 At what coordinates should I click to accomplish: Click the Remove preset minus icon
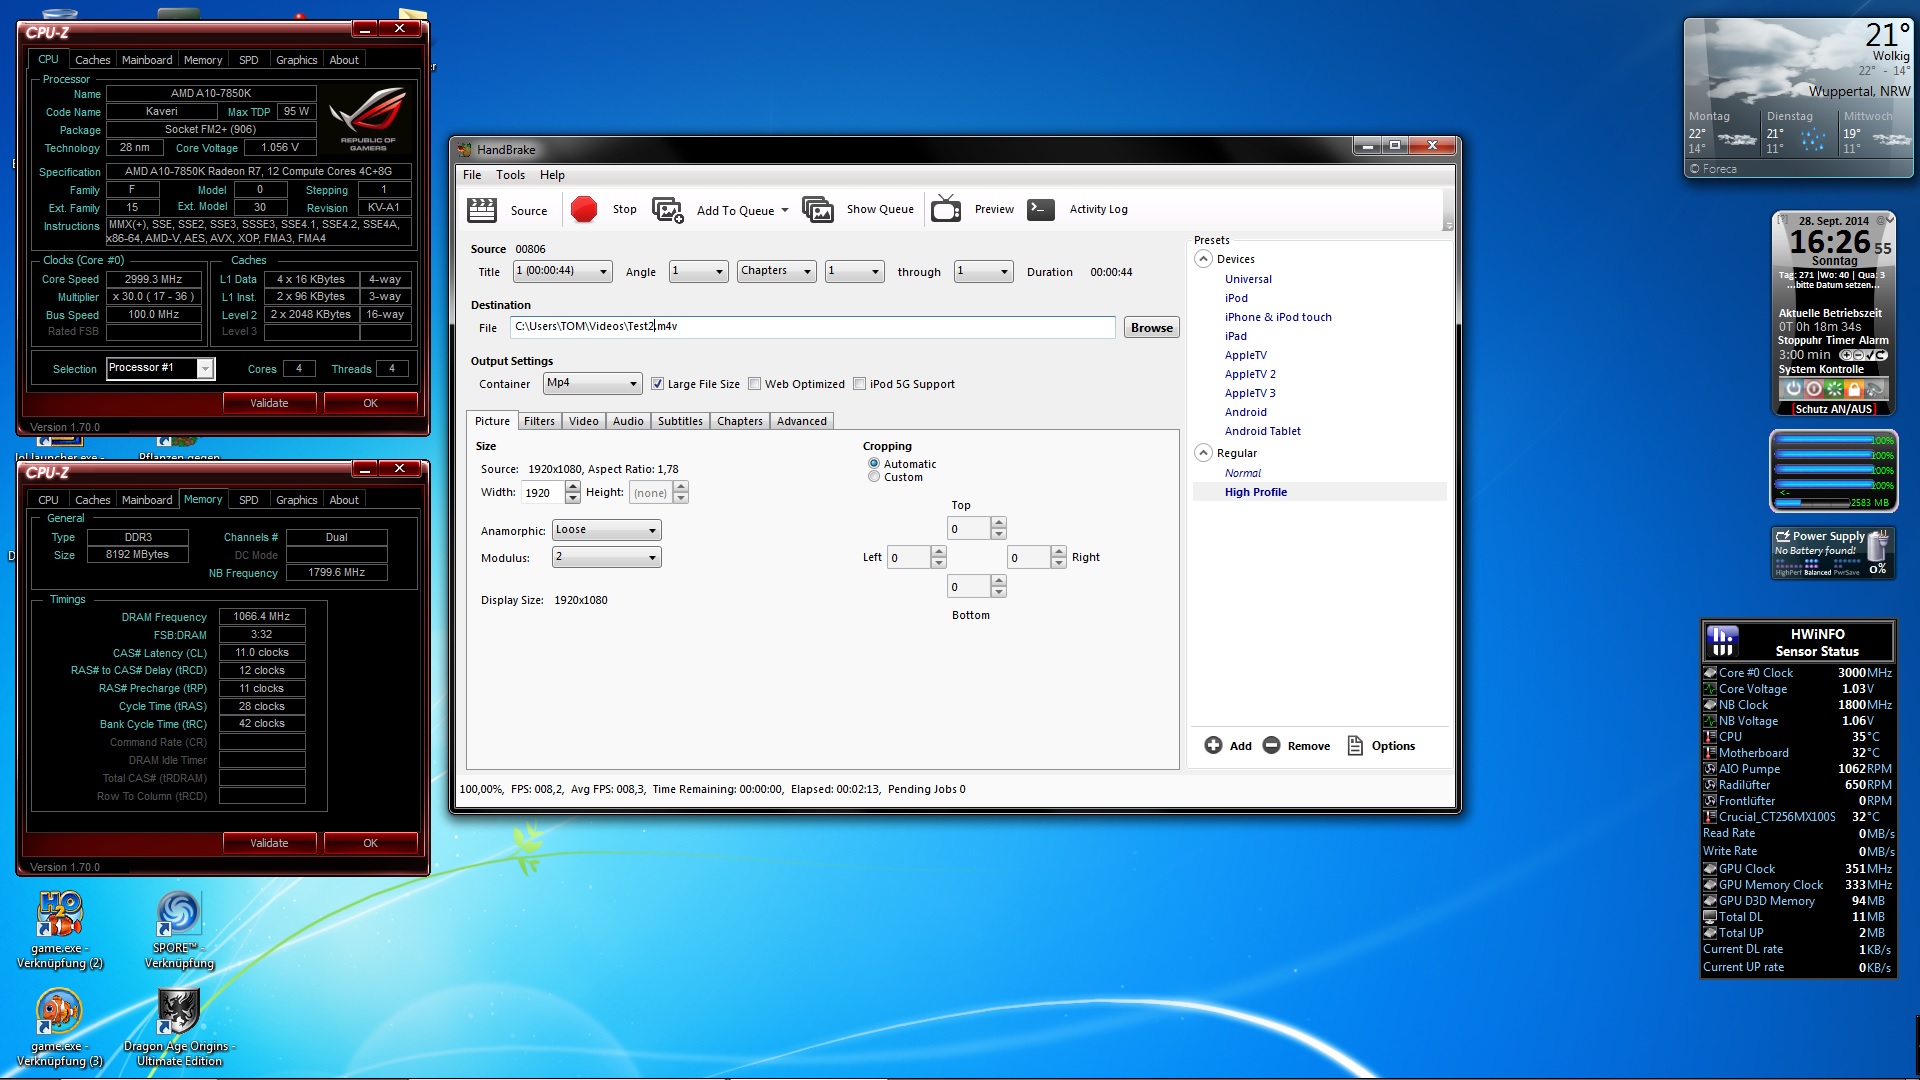tap(1271, 746)
